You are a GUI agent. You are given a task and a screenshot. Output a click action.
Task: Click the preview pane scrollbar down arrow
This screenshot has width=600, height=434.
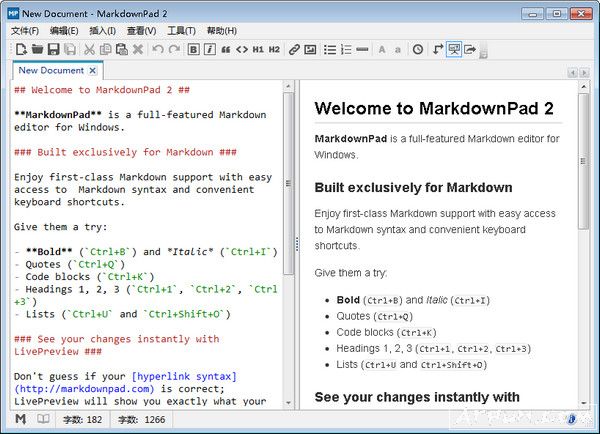[x=584, y=403]
